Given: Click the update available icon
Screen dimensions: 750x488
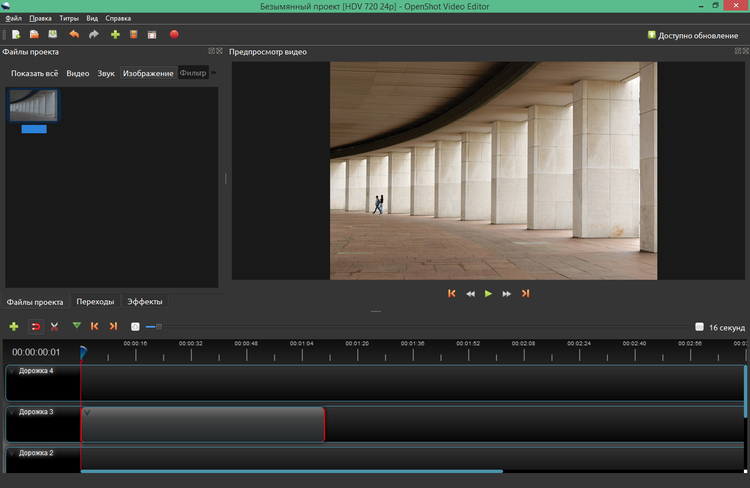Looking at the screenshot, I should tap(651, 35).
